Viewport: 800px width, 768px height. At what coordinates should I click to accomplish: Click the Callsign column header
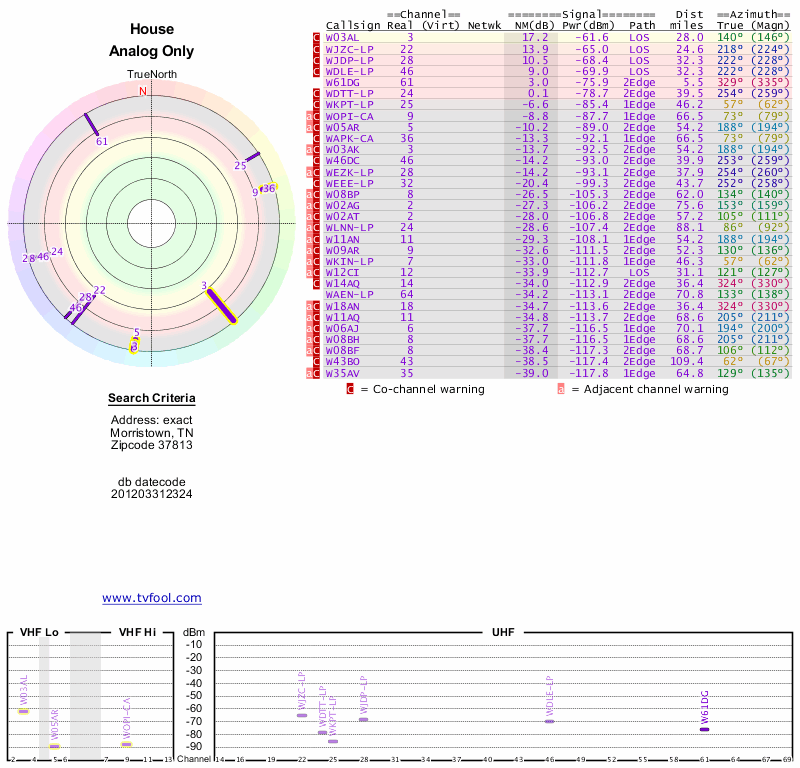point(349,25)
